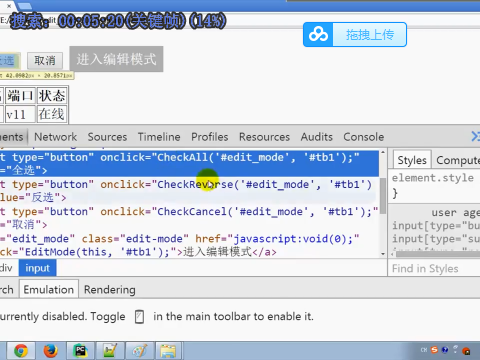Click the 拖拽上传 cloud upload button
The height and width of the screenshot is (360, 480).
pos(355,35)
